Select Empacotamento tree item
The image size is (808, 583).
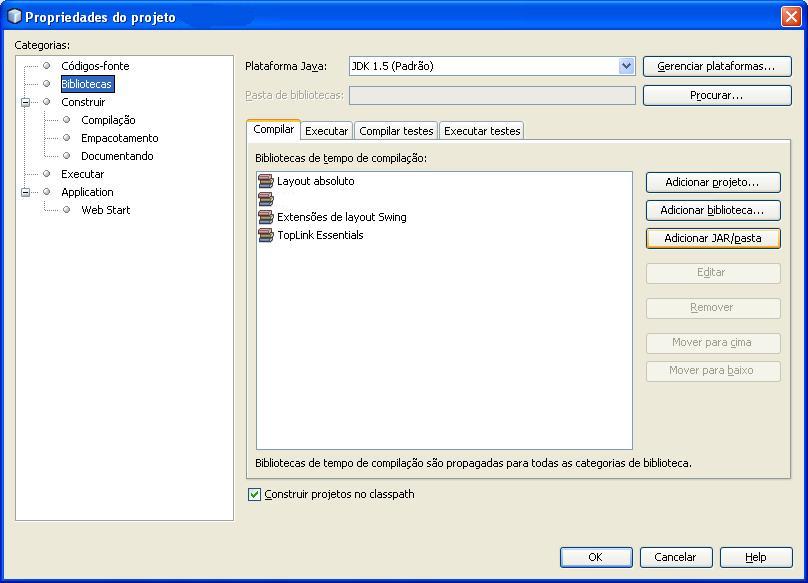click(x=120, y=138)
